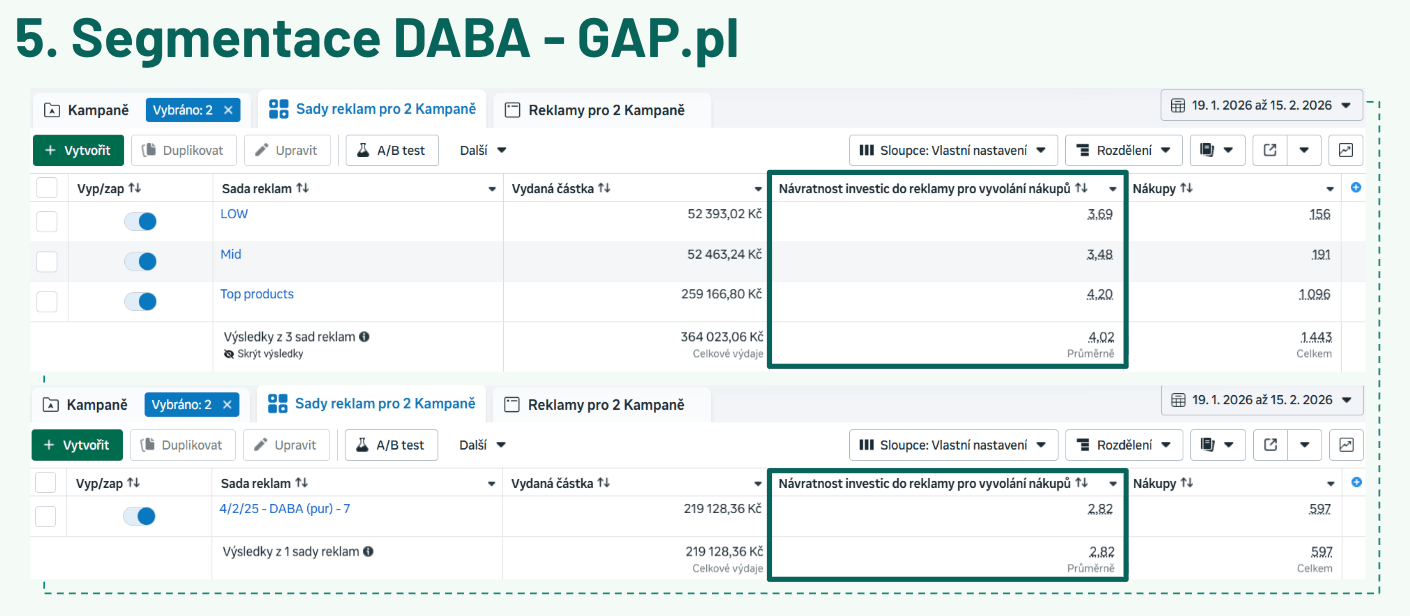The height and width of the screenshot is (616, 1410).
Task: Click info icon beside Výsledky z 1 sady reklam
Action: click(369, 551)
